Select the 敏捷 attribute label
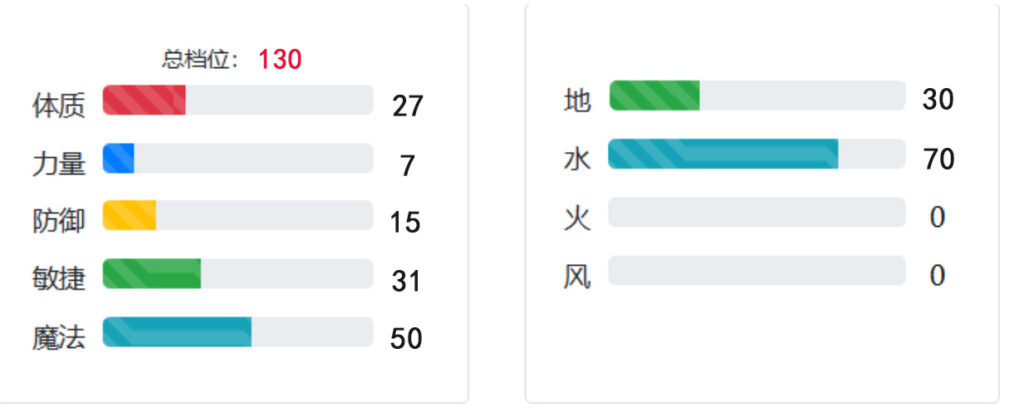The image size is (1024, 417). point(59,279)
